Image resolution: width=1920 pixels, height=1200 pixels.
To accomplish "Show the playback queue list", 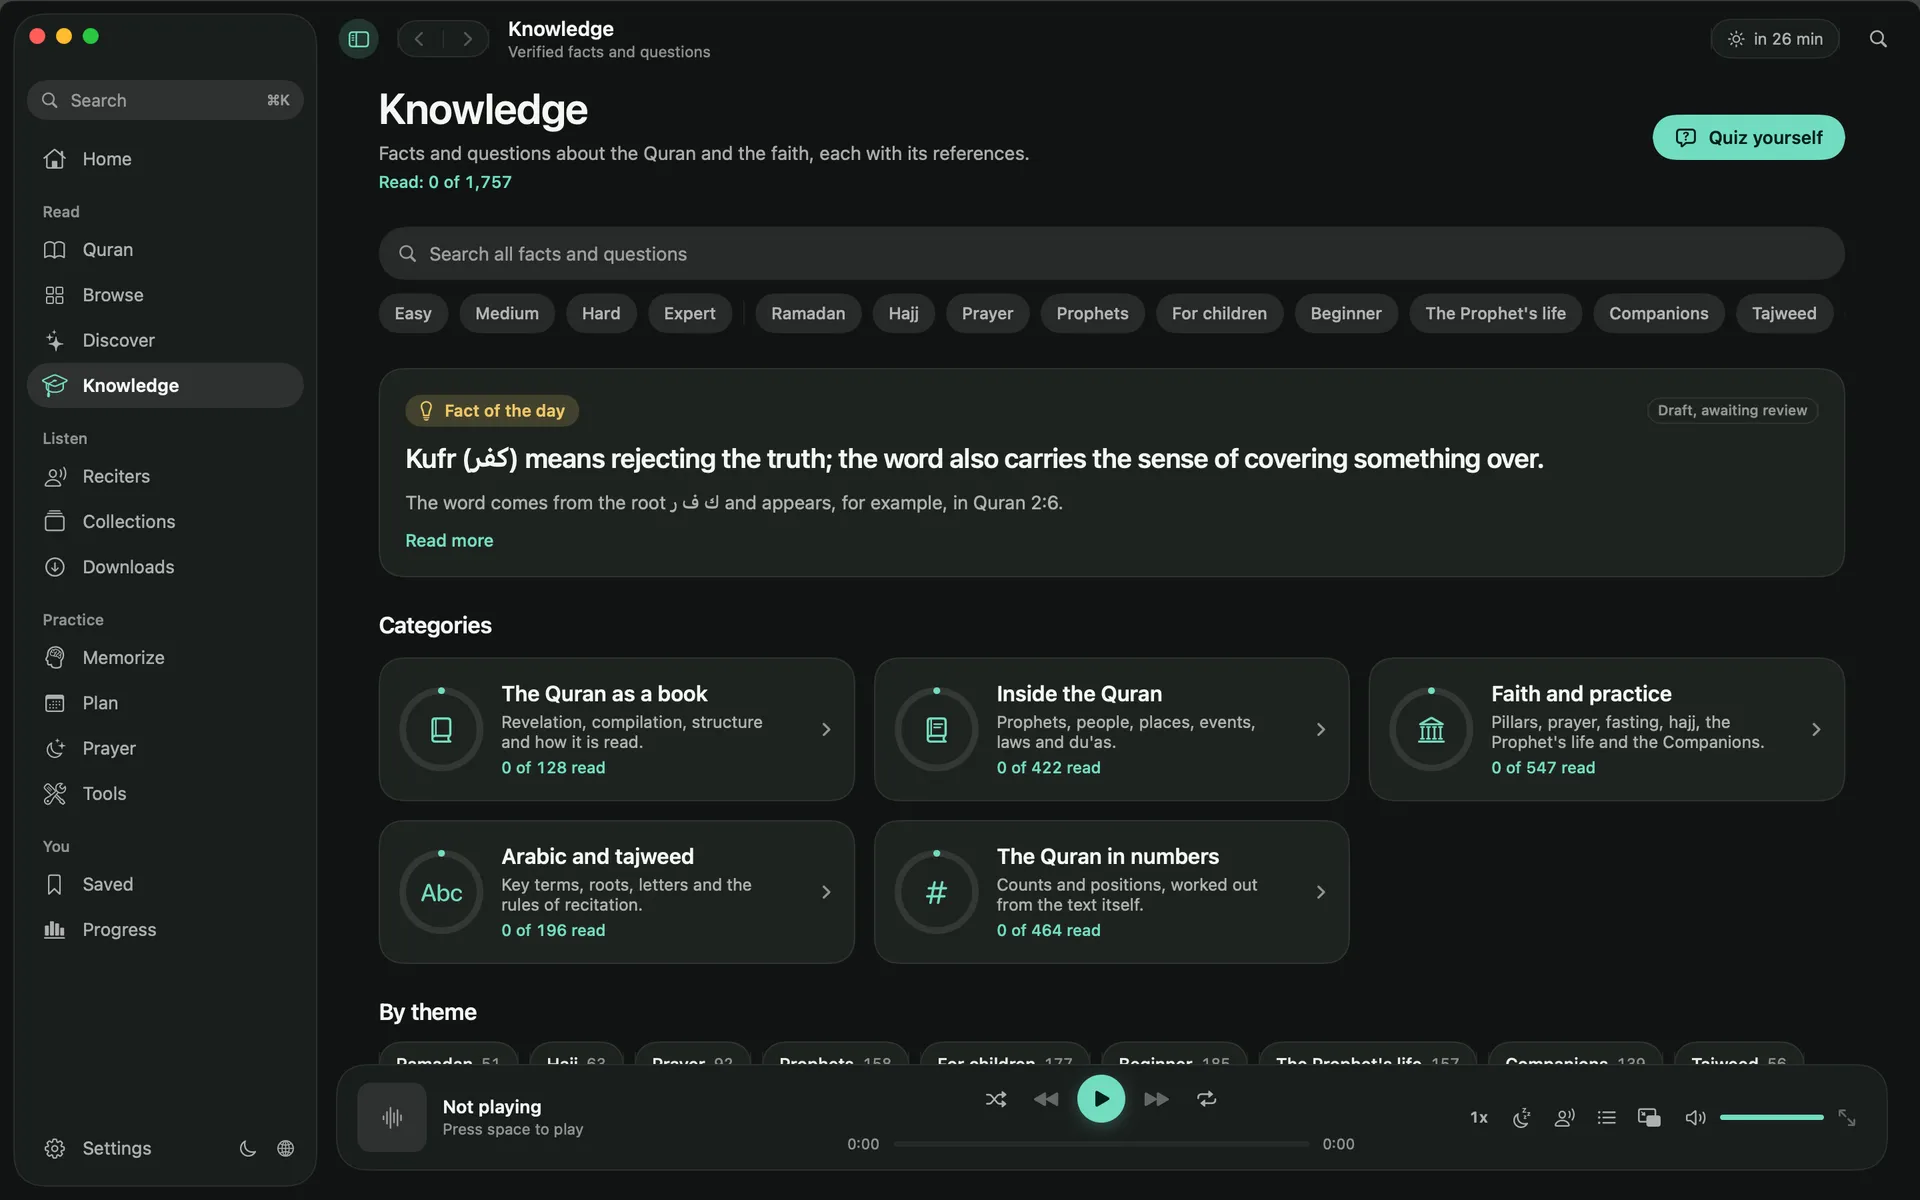I will pos(1607,1118).
